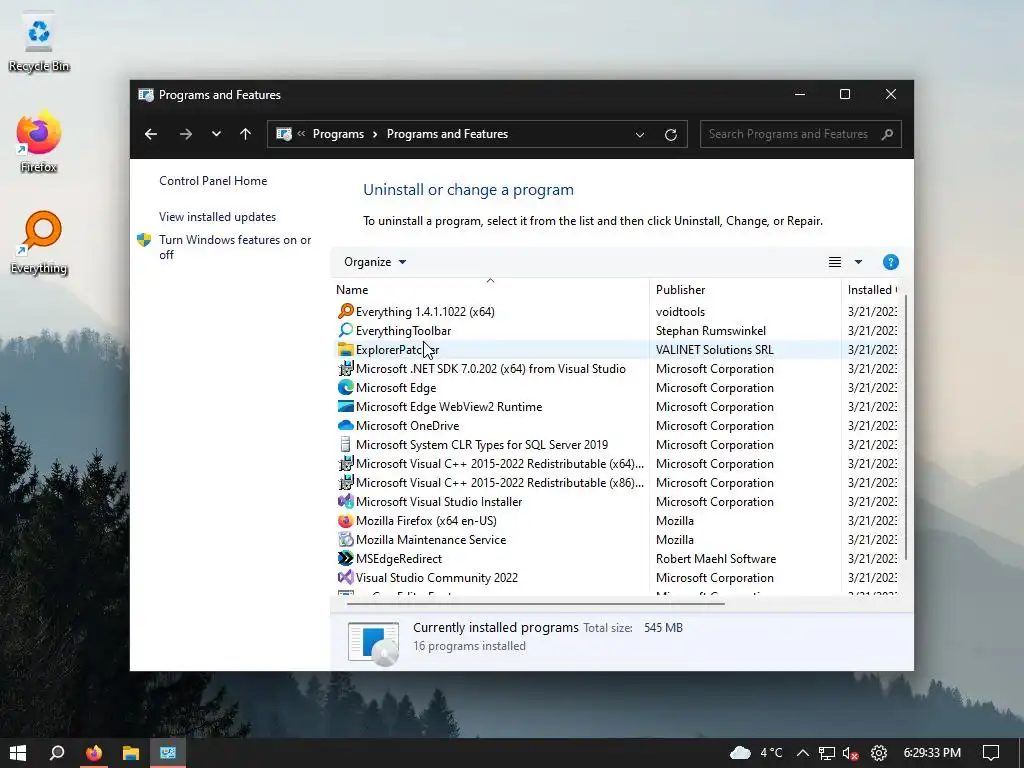Image resolution: width=1024 pixels, height=768 pixels.
Task: Open the recent locations chevron
Action: click(216, 134)
